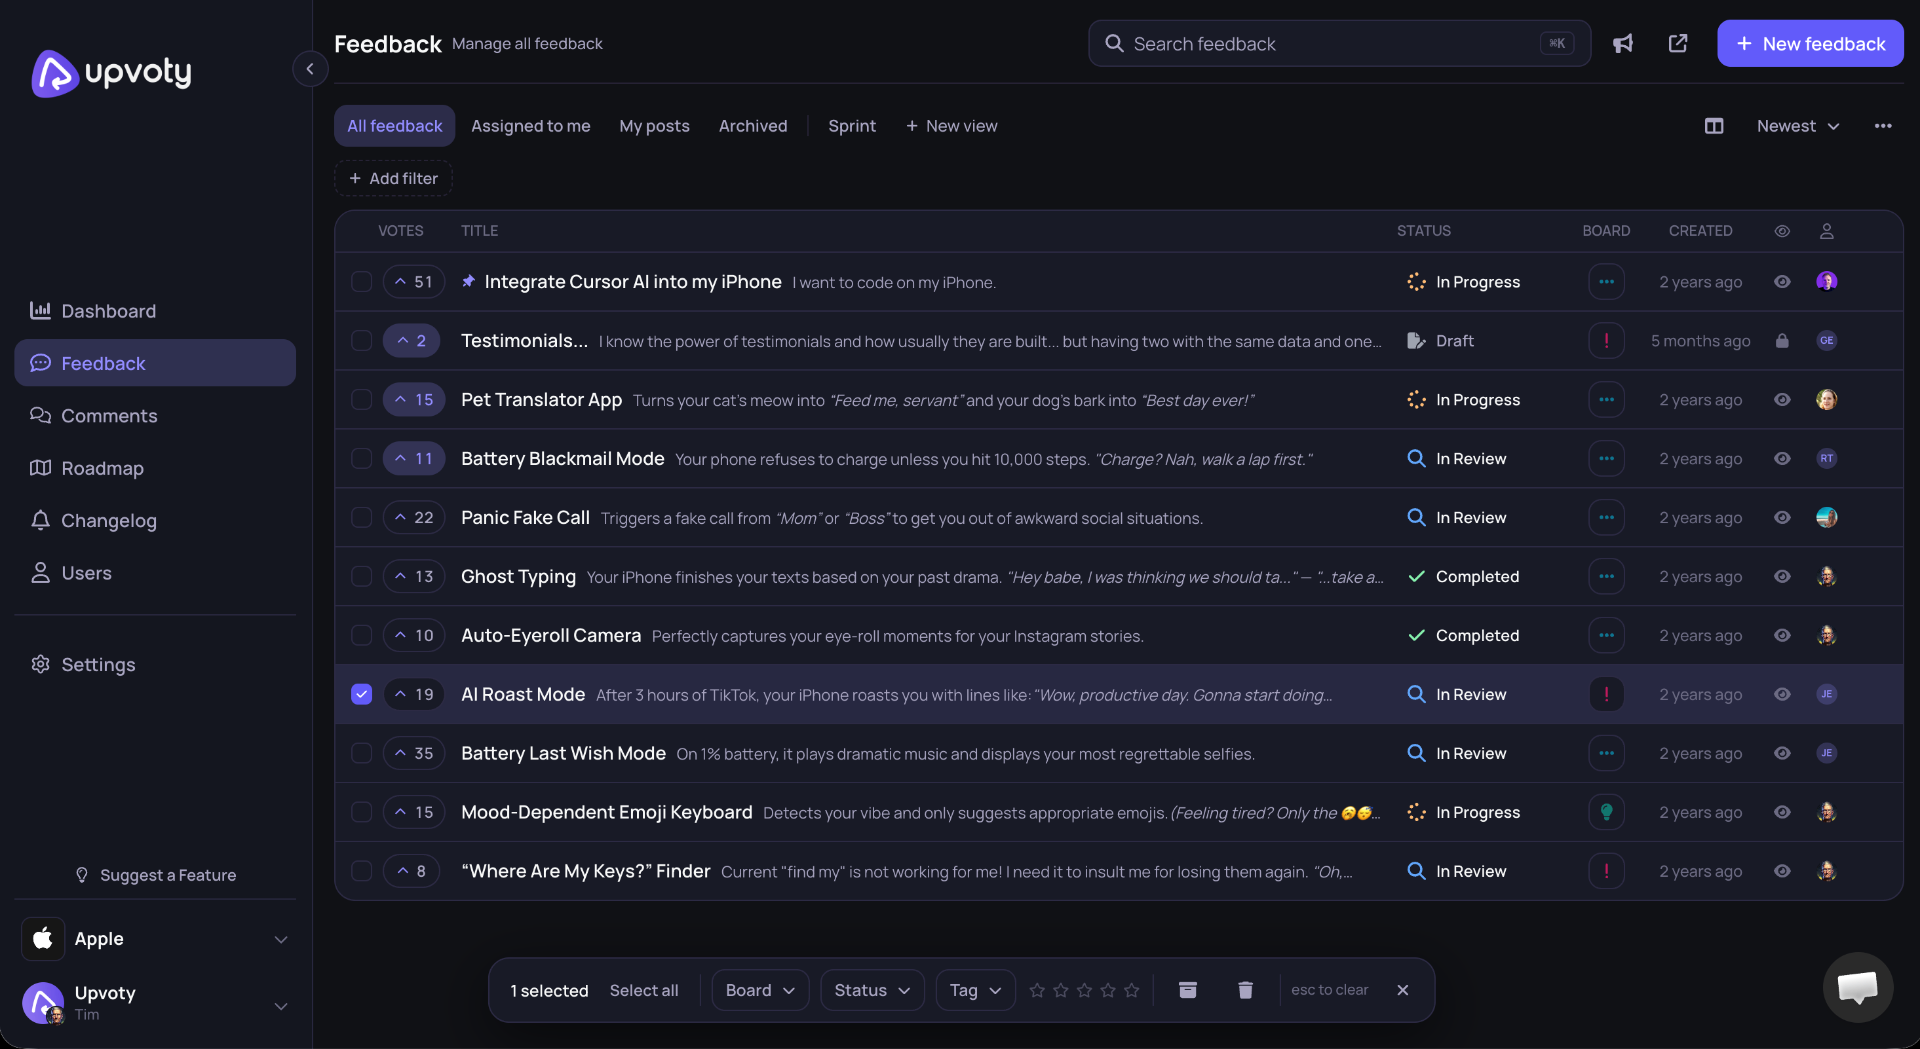Click the Apple company logo icon

[43, 939]
